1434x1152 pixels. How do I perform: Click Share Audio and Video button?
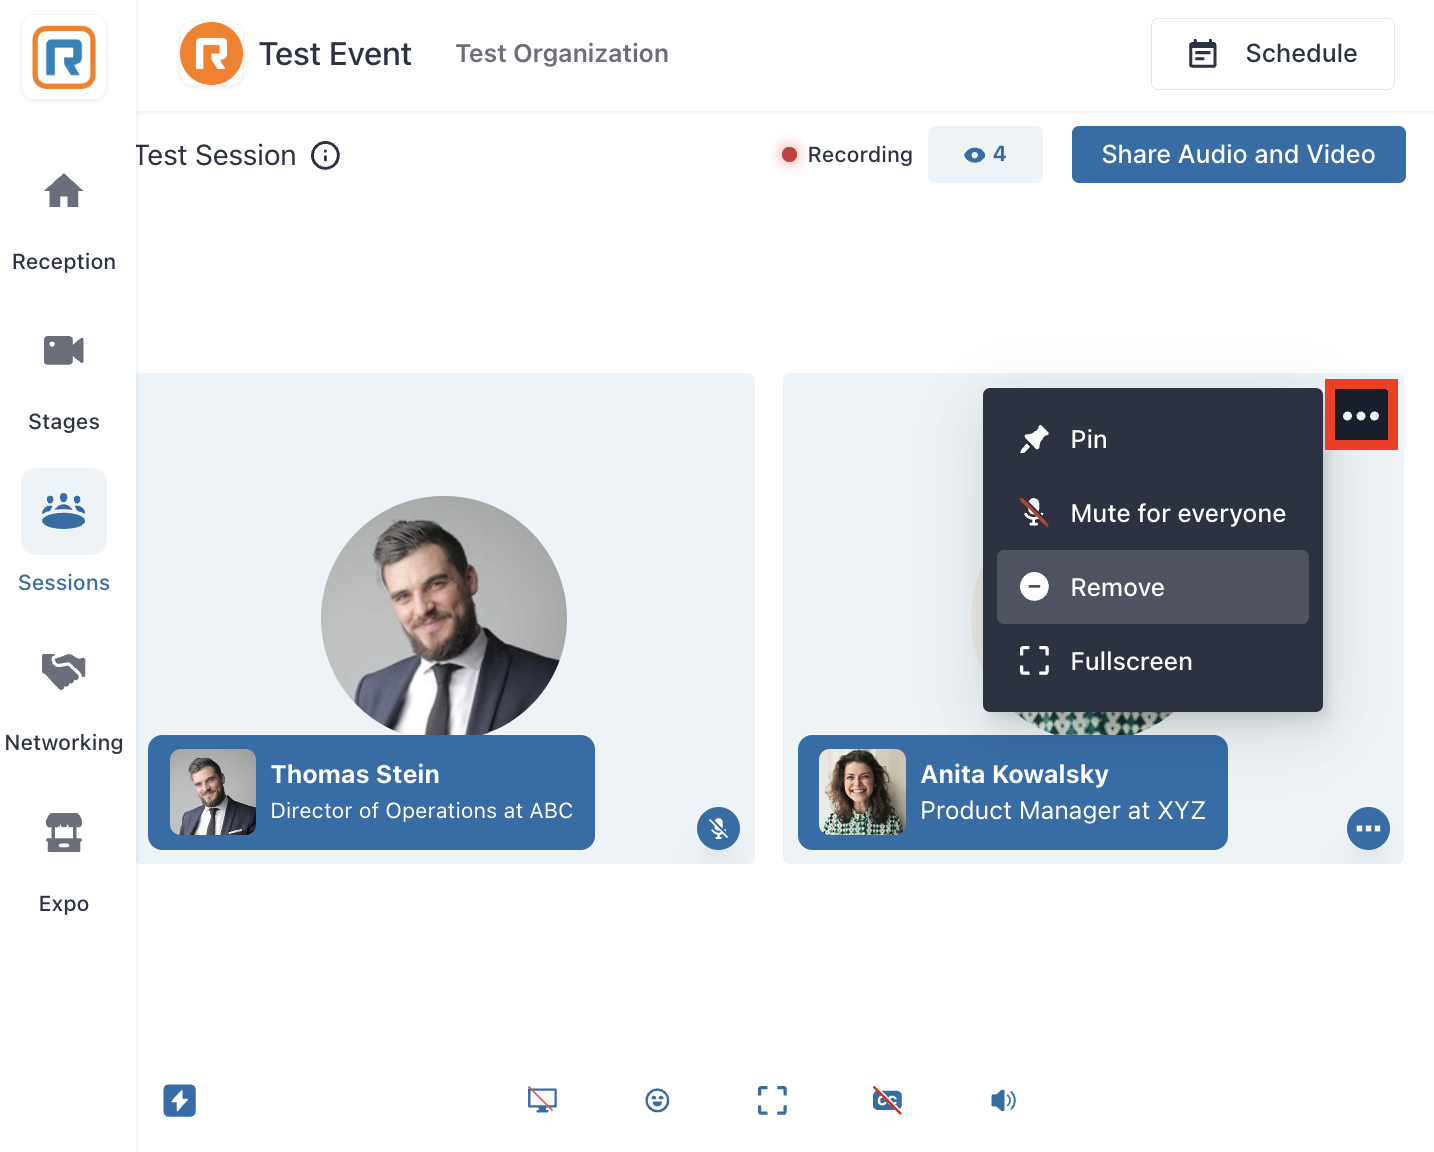[x=1239, y=155]
